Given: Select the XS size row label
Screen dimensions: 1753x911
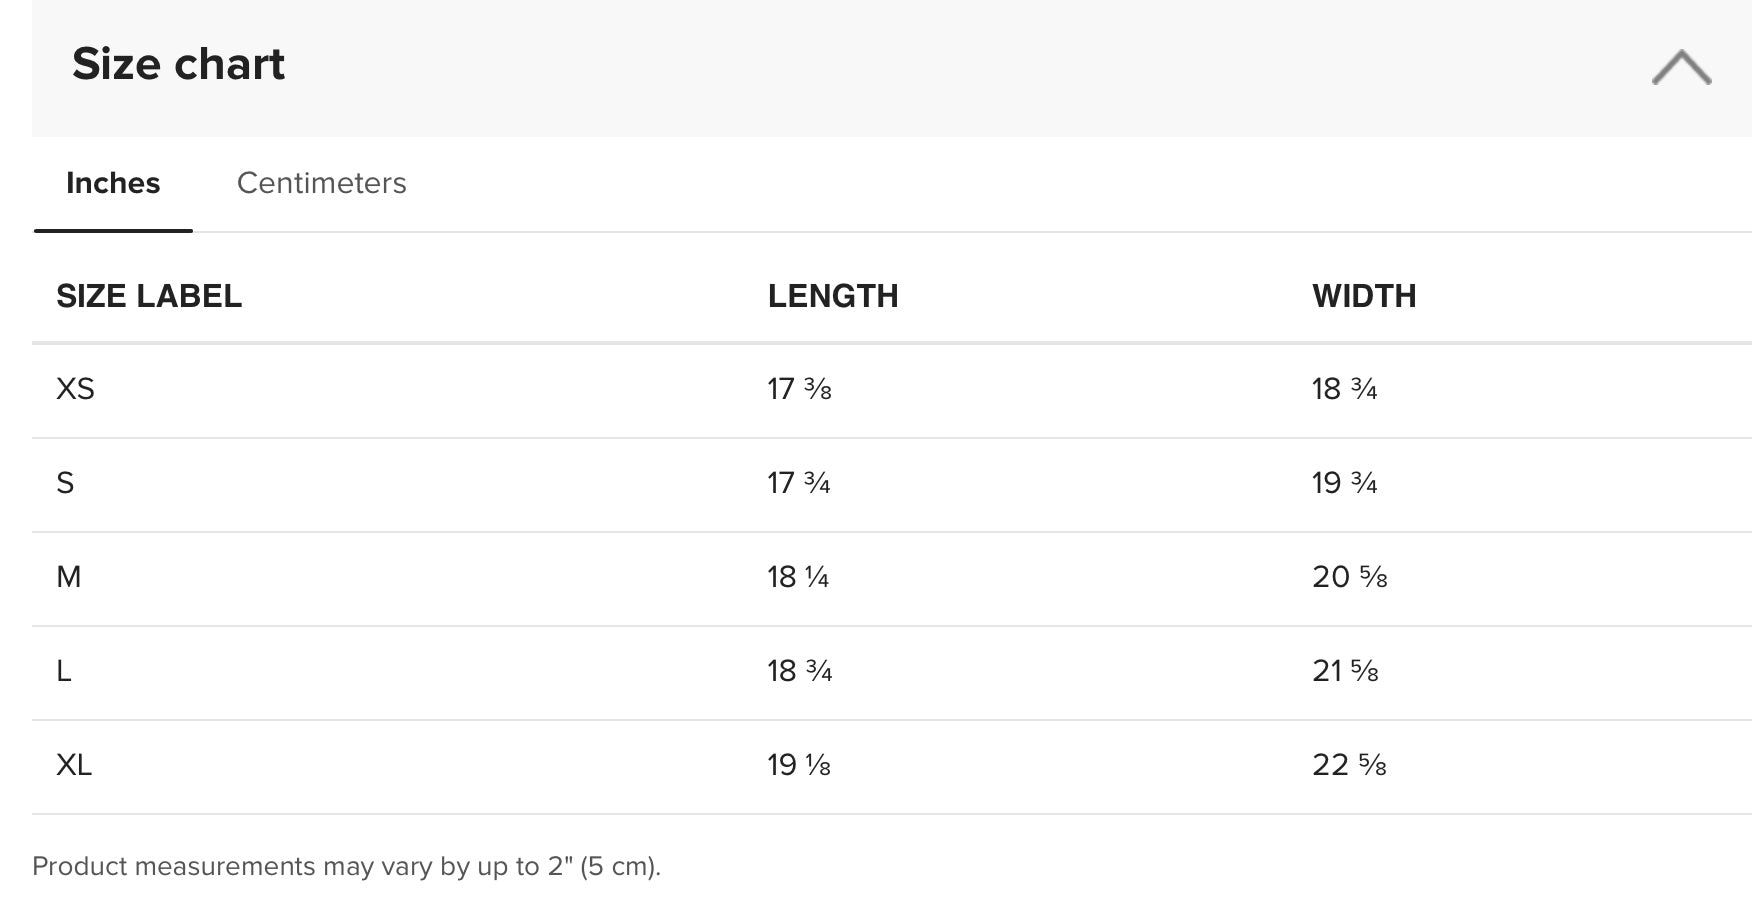Looking at the screenshot, I should point(75,389).
